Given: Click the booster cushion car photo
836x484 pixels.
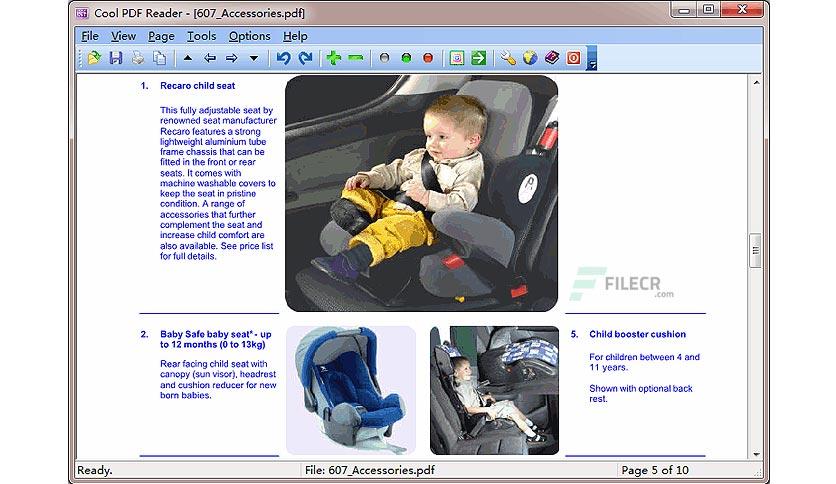Looking at the screenshot, I should [494, 390].
